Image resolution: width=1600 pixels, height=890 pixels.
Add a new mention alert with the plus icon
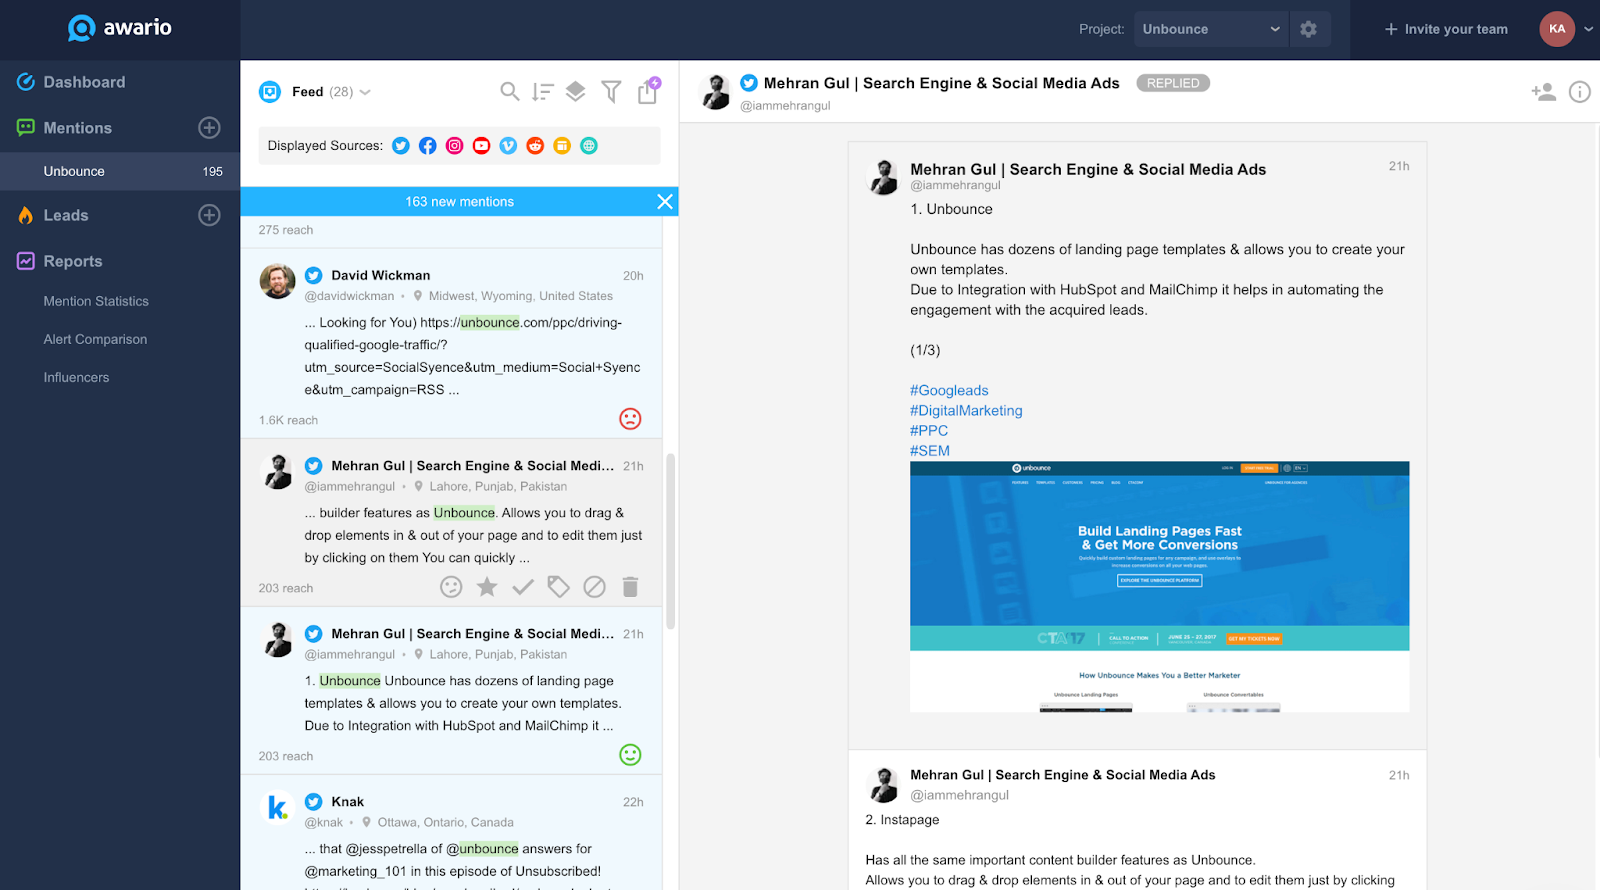point(209,128)
